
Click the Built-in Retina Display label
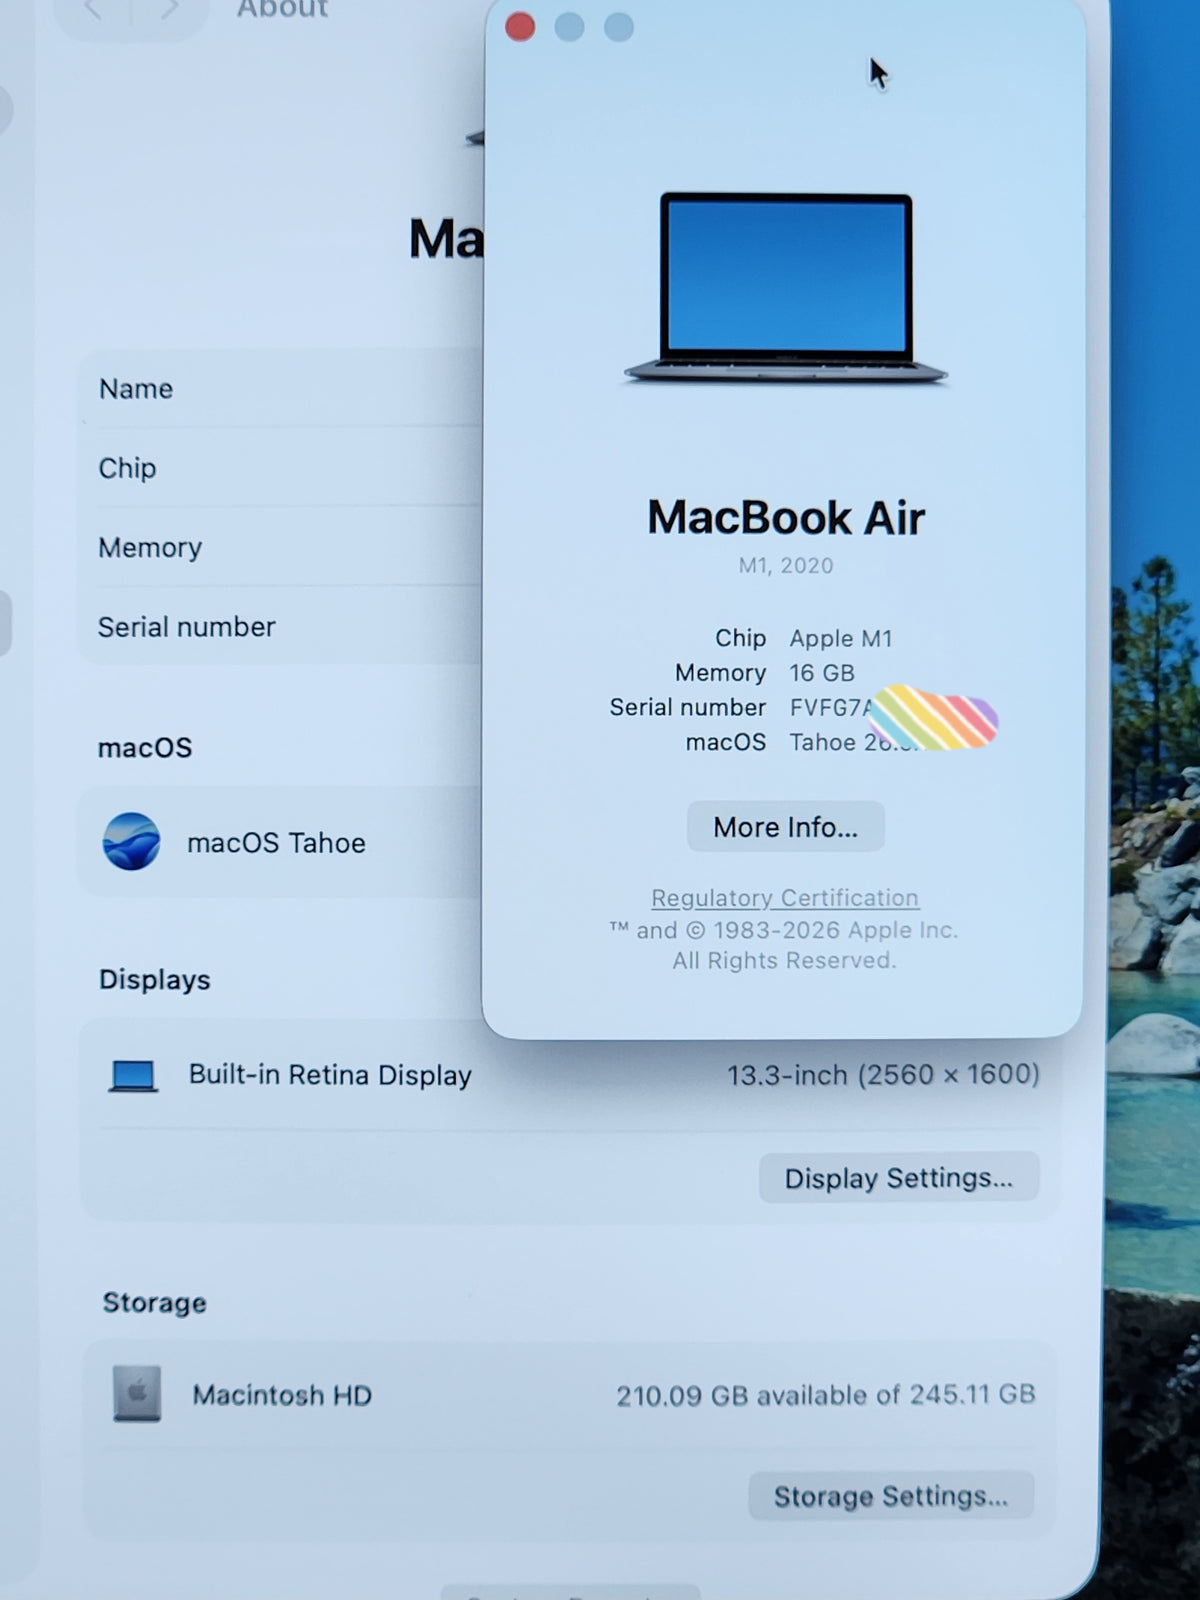tap(330, 1075)
